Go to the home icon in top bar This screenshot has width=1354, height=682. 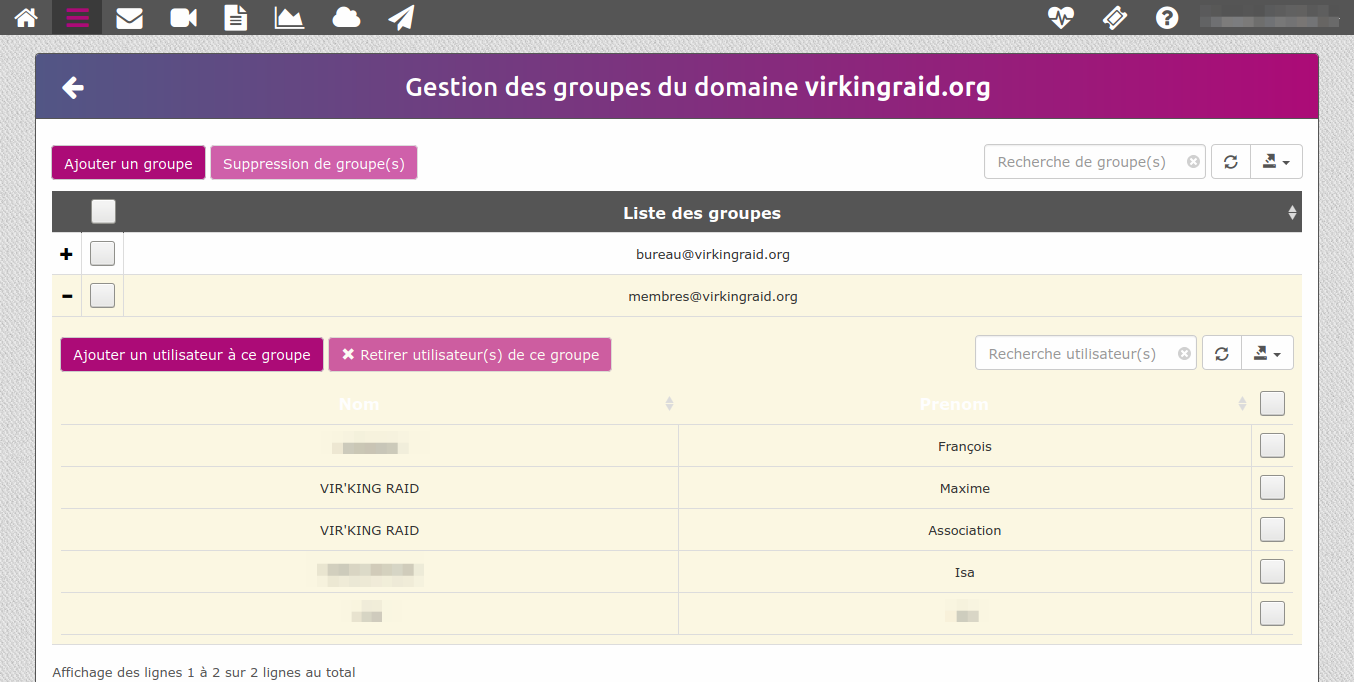(26, 17)
